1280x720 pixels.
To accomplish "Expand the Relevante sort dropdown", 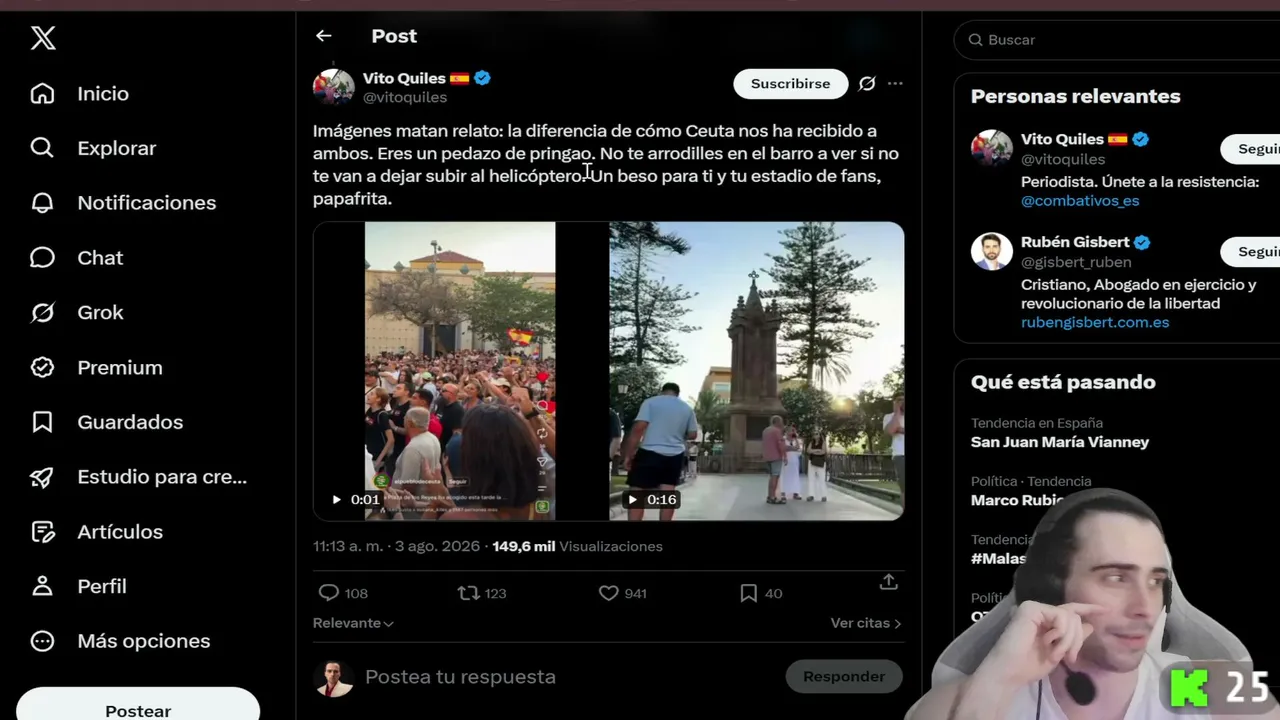I will coord(353,623).
